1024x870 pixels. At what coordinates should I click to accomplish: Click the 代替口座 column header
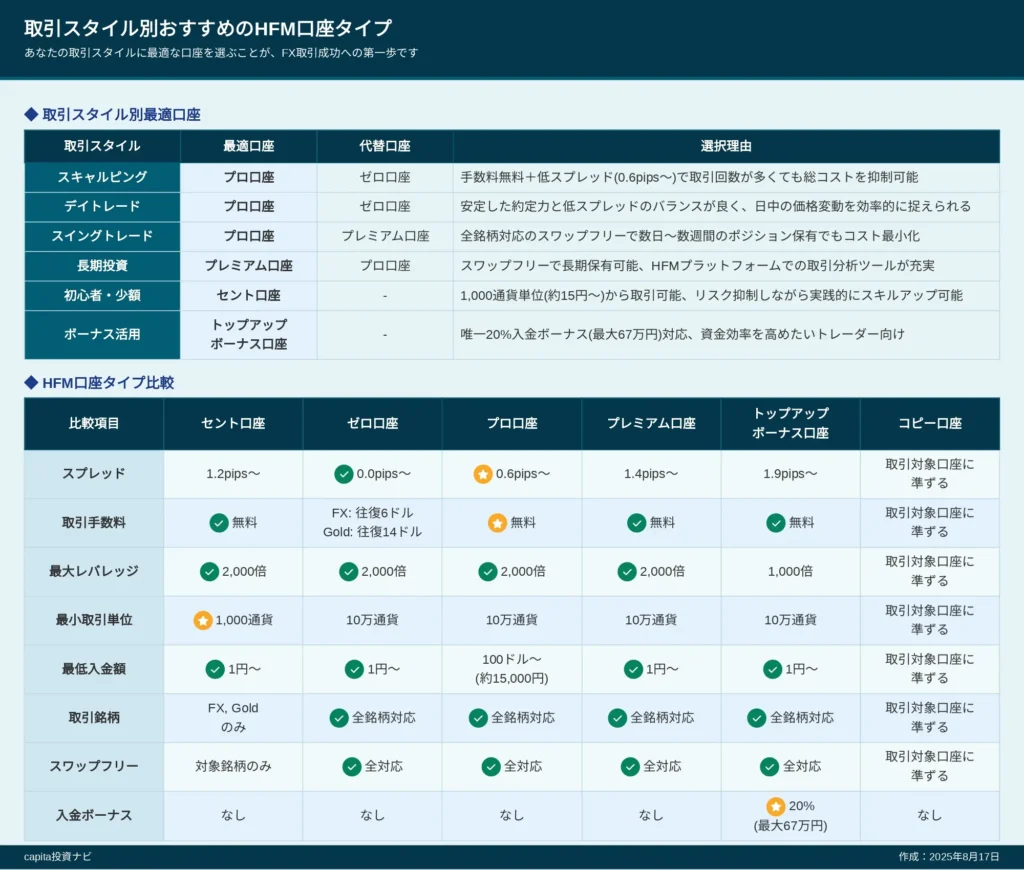pos(385,146)
